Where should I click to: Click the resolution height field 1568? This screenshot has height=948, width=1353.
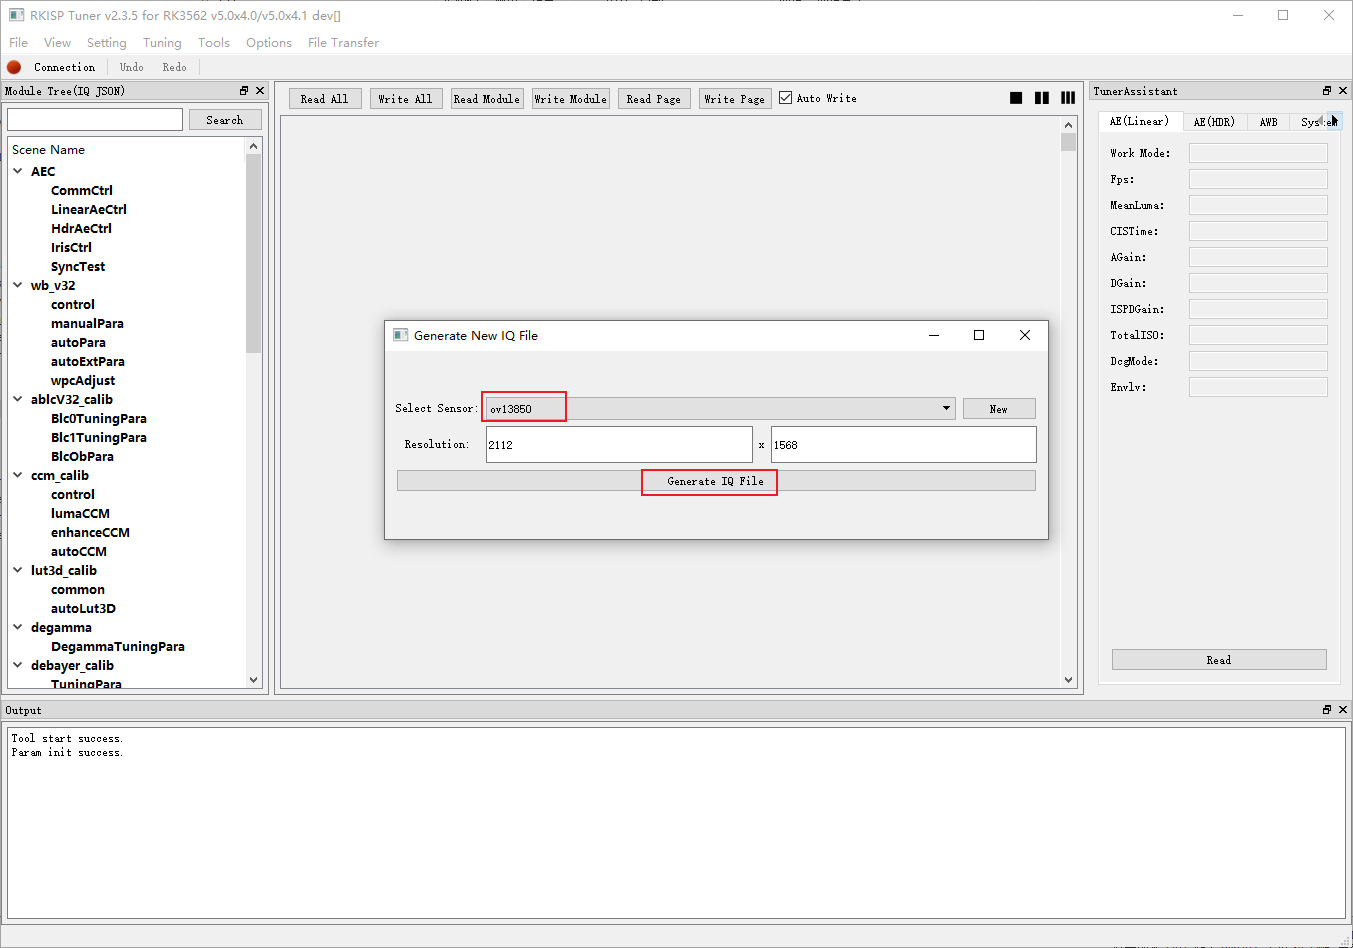tap(904, 445)
